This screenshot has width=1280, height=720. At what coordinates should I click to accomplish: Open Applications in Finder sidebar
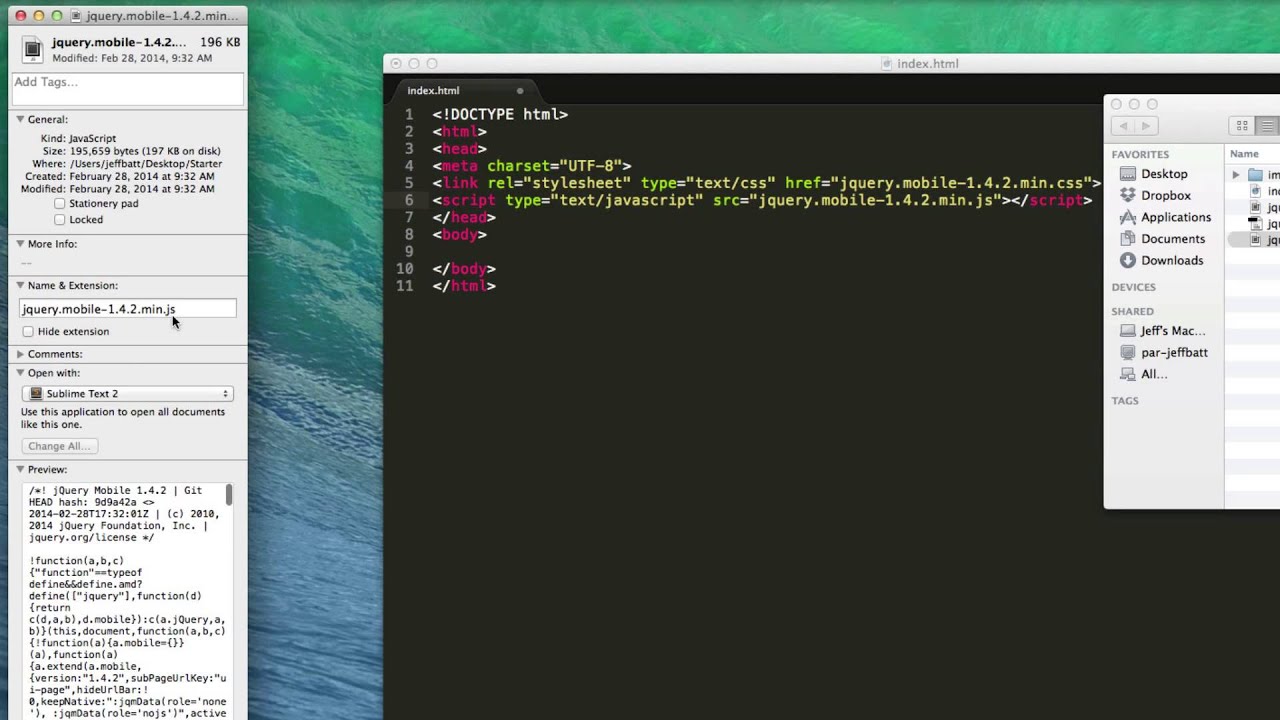click(x=1175, y=217)
